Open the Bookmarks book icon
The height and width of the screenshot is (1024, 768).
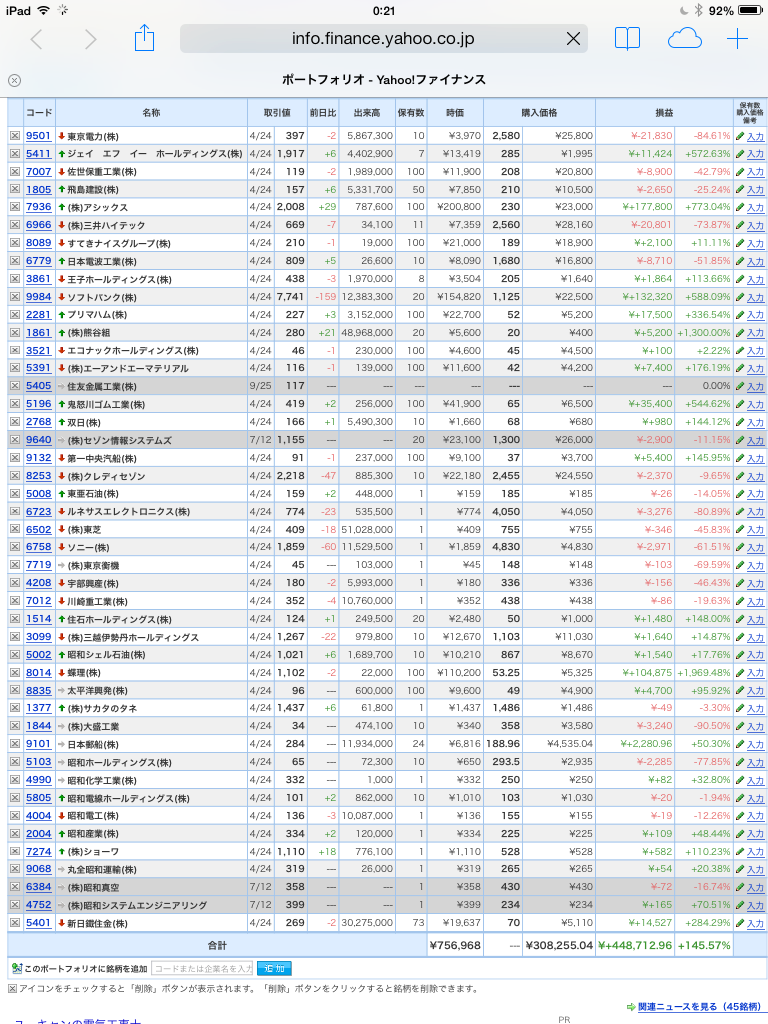pos(627,39)
